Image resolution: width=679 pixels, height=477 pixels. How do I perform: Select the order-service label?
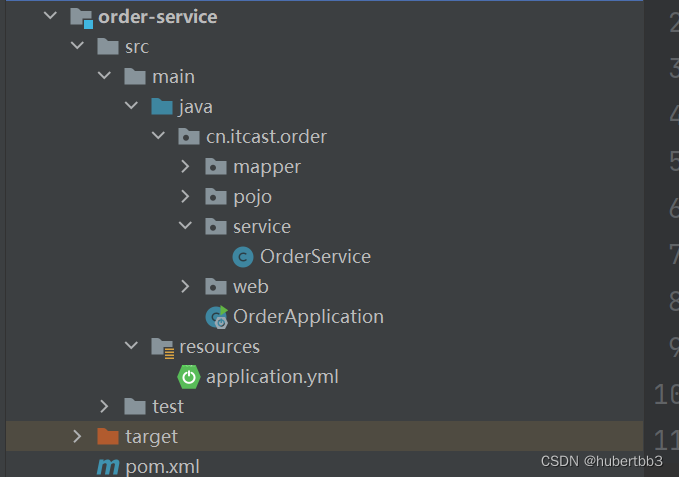click(158, 17)
